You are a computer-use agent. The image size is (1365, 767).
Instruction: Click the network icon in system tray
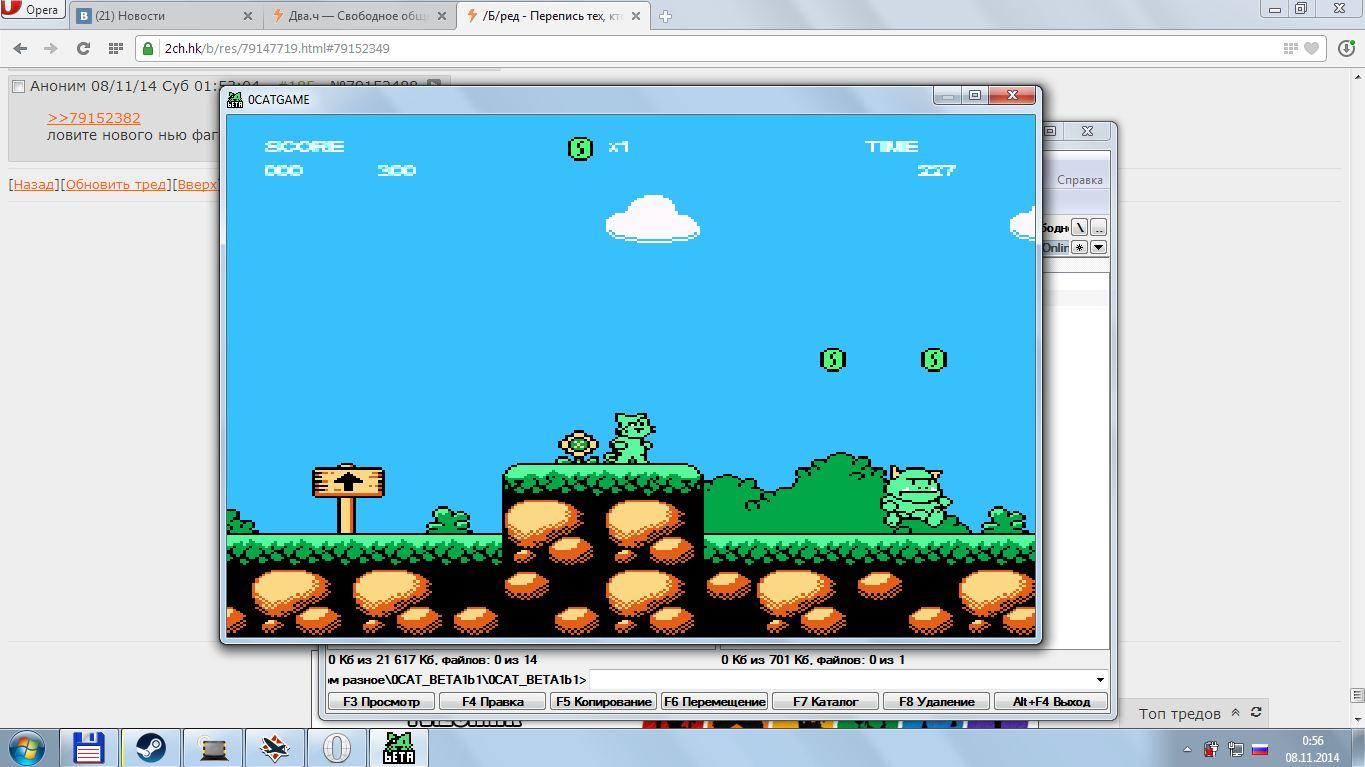click(1236, 749)
